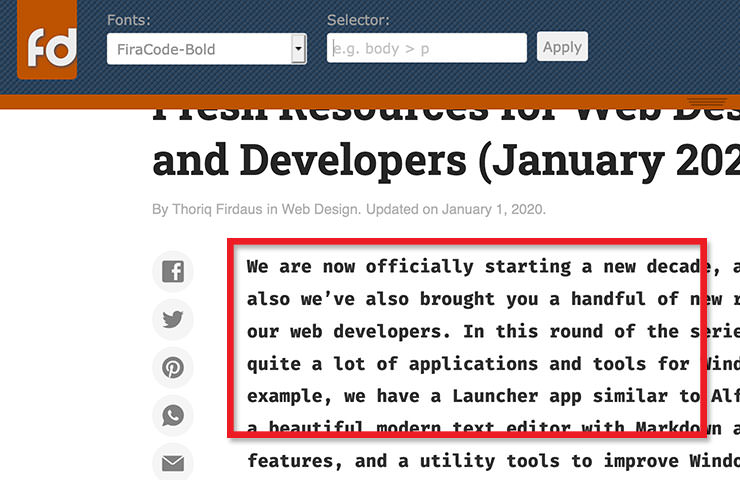Pin the article on Pinterest
Image resolution: width=740 pixels, height=480 pixels.
coord(173,367)
